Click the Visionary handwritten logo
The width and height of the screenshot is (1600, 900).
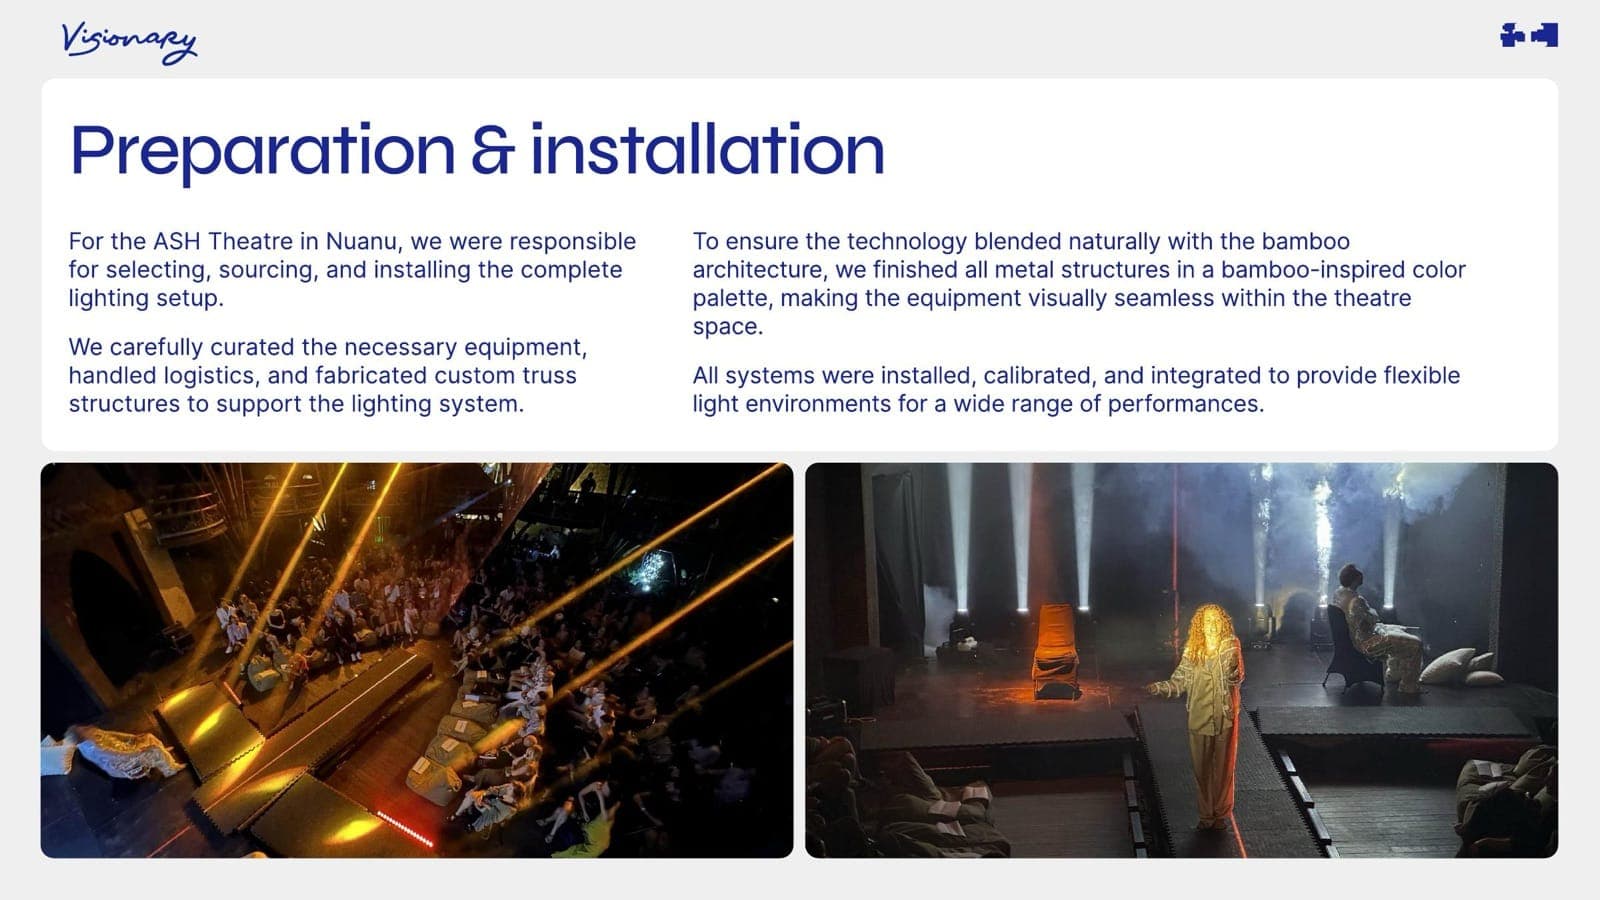129,42
